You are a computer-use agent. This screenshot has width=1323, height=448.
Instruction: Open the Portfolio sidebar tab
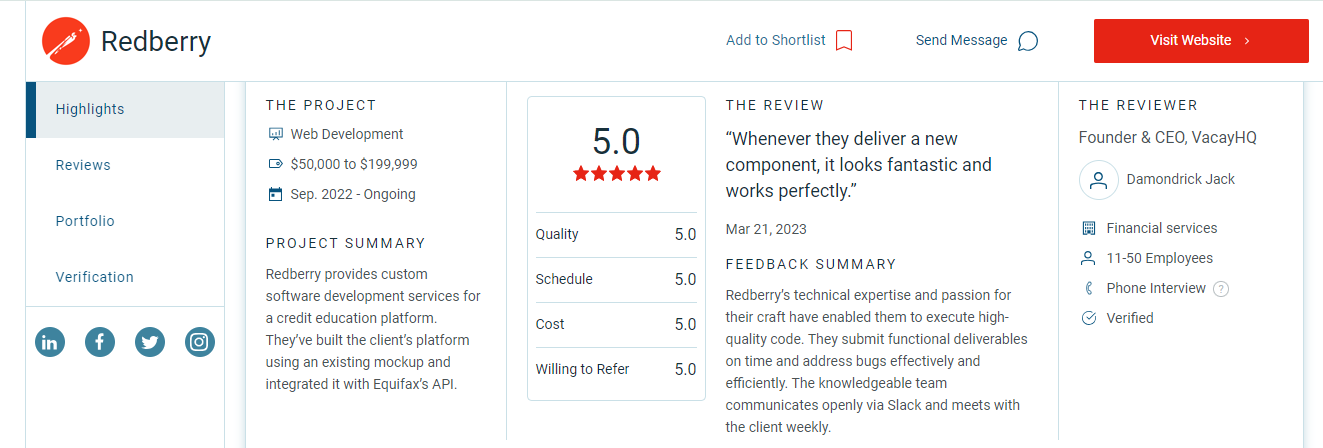(125, 221)
